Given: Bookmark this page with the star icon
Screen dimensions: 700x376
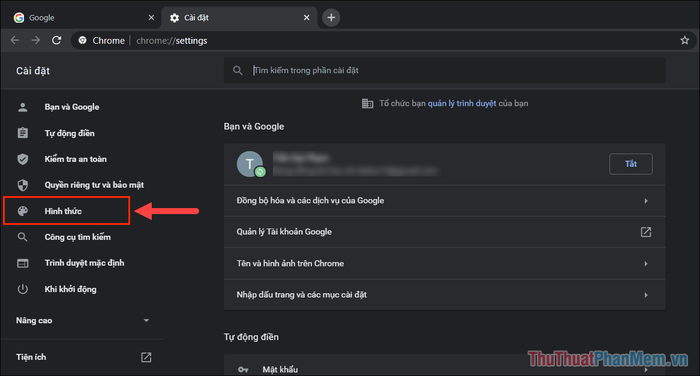Looking at the screenshot, I should click(x=684, y=41).
